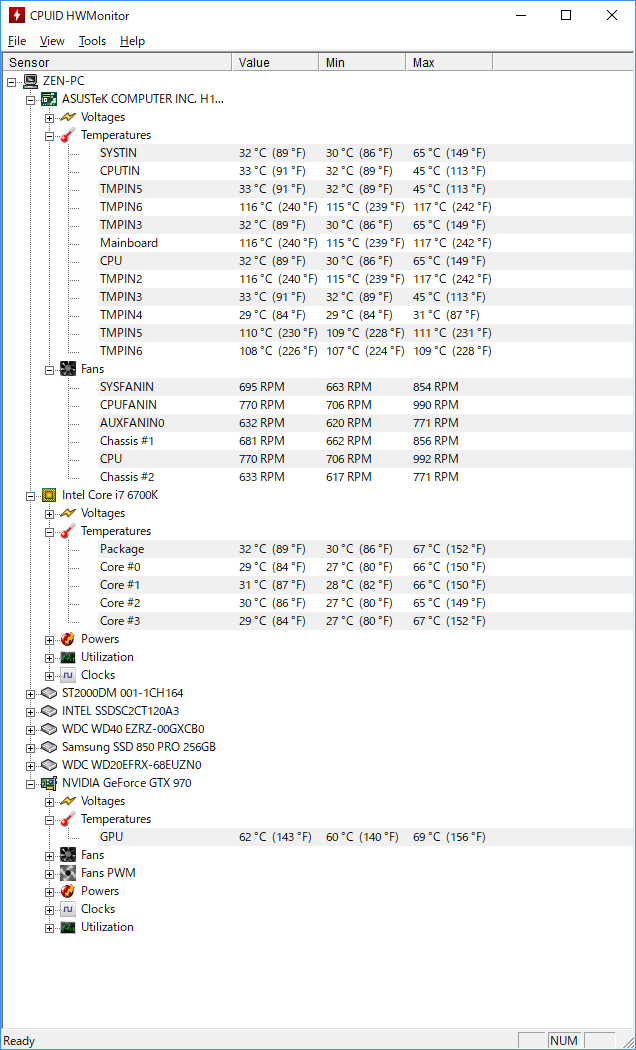This screenshot has width=636, height=1050.
Task: Click the CPU Voltages lightning icon
Action: [x=68, y=513]
